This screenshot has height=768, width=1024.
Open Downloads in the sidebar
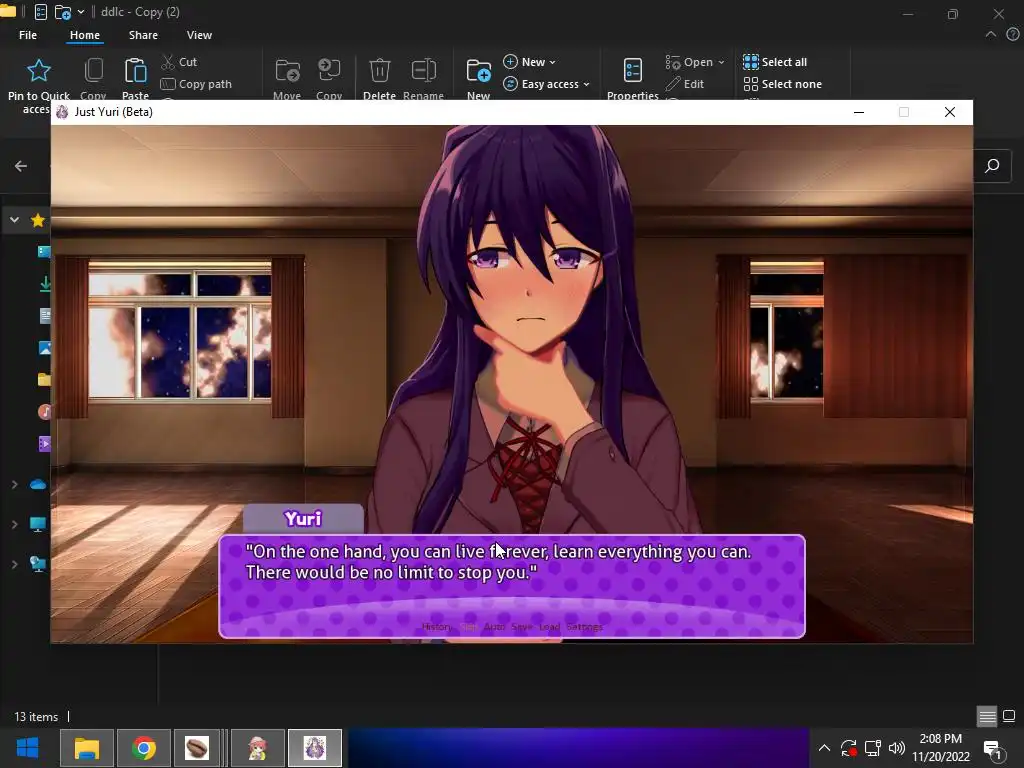coord(44,284)
